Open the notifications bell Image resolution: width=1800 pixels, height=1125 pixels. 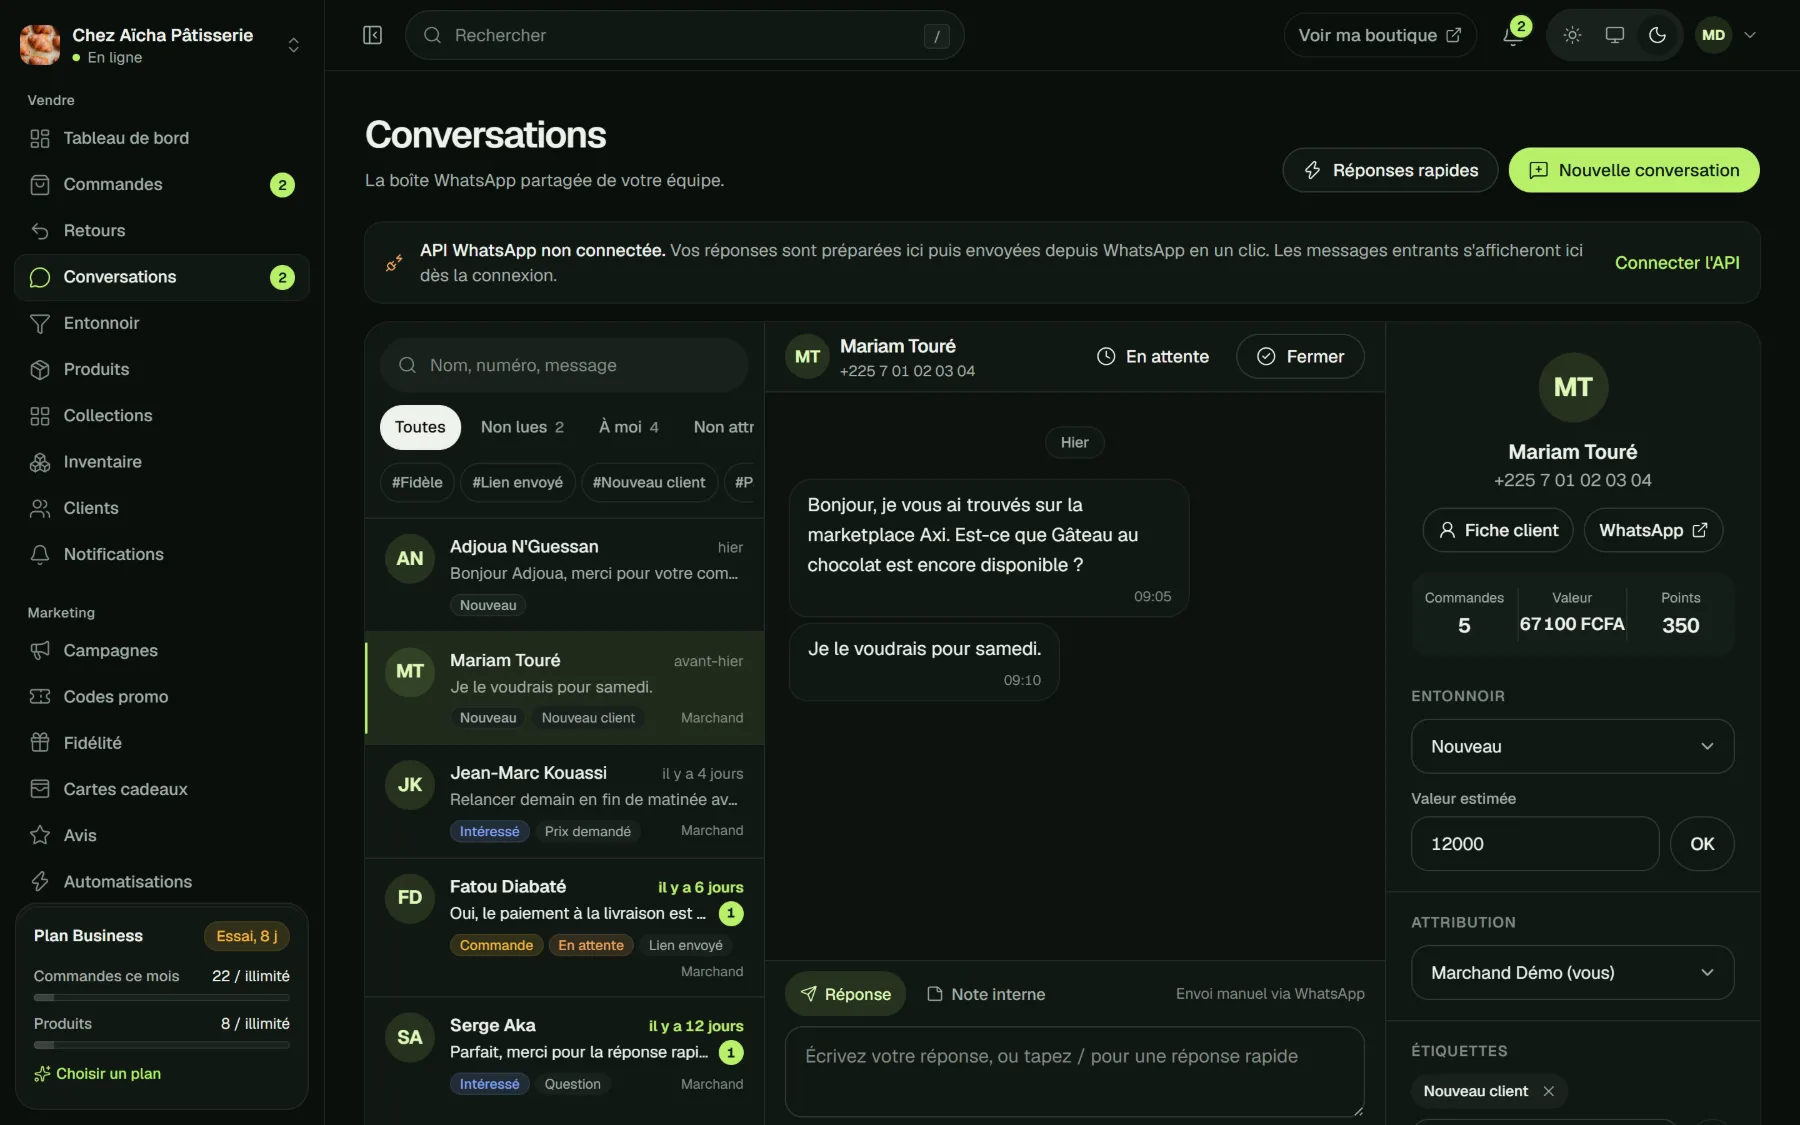pos(1512,36)
